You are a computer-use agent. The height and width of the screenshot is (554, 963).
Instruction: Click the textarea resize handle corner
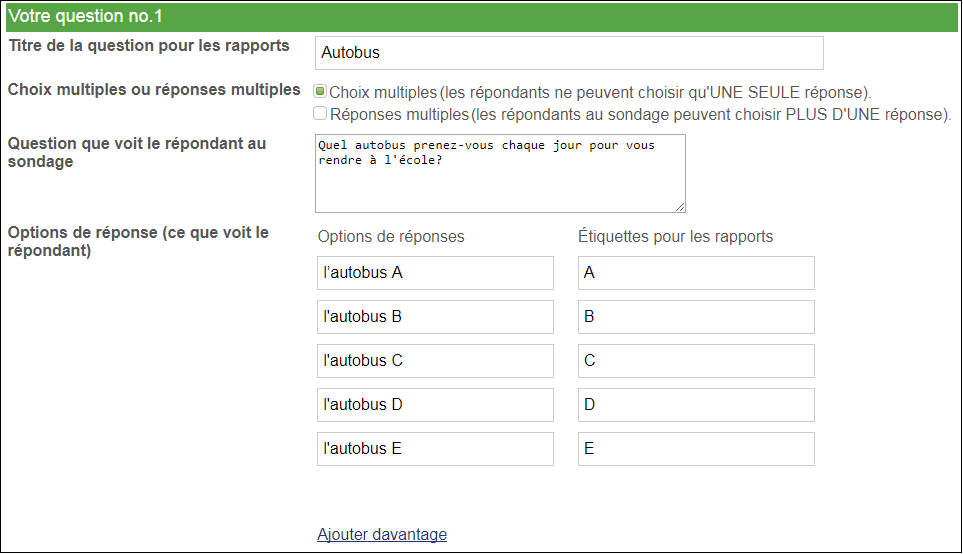(680, 208)
